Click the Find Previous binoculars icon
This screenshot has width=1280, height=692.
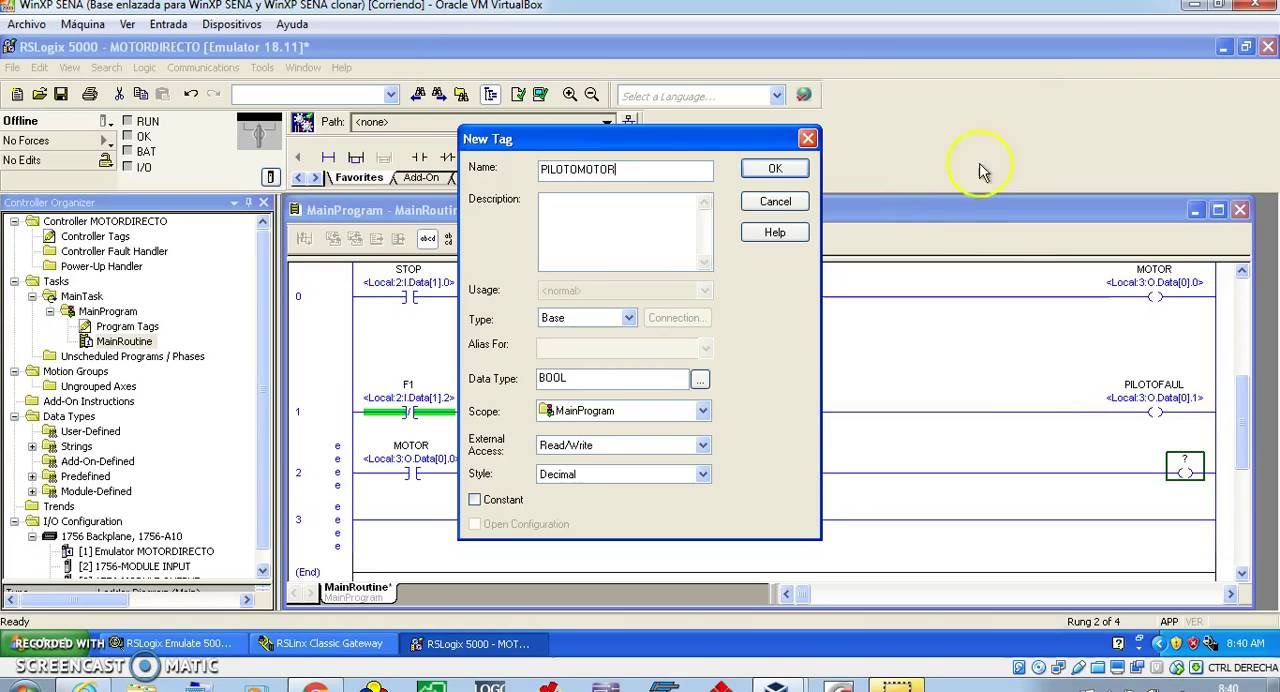tap(418, 94)
